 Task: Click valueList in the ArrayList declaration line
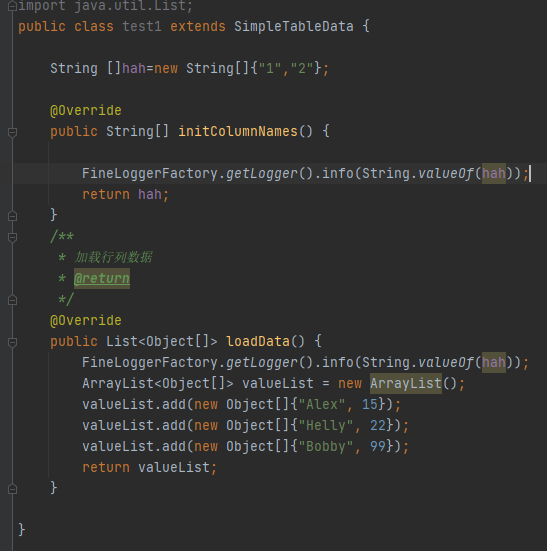[x=278, y=383]
